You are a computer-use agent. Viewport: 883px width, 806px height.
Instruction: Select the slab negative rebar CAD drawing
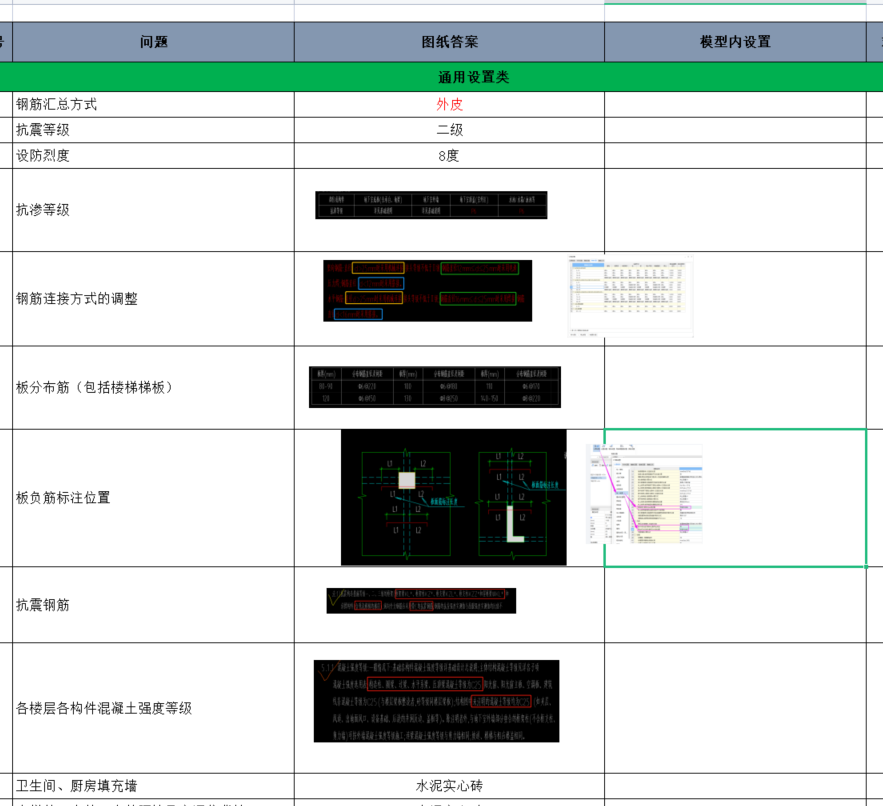453,498
